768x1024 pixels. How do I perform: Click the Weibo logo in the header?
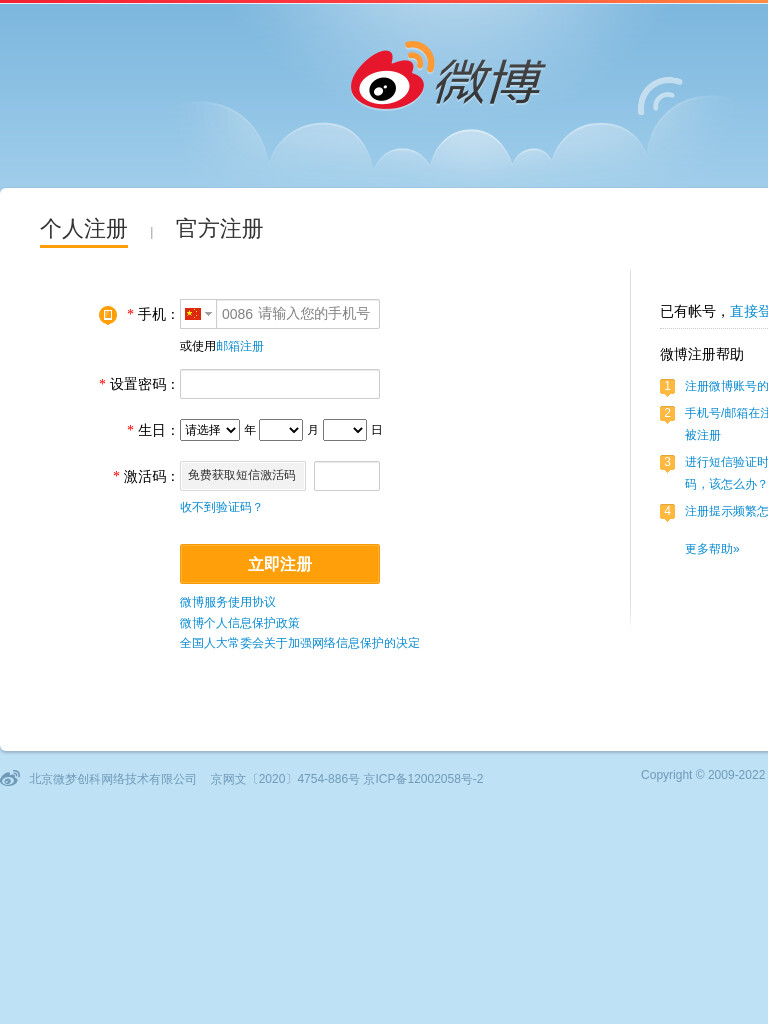pos(447,75)
